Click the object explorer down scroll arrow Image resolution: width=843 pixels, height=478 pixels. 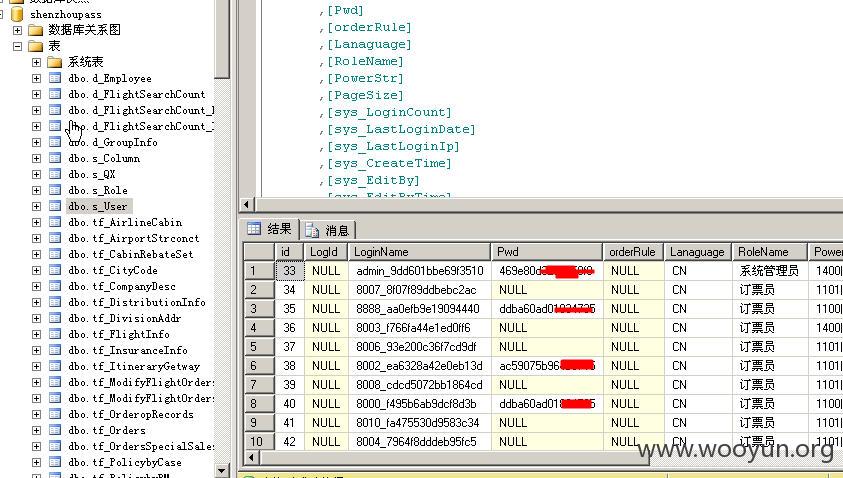pos(223,470)
